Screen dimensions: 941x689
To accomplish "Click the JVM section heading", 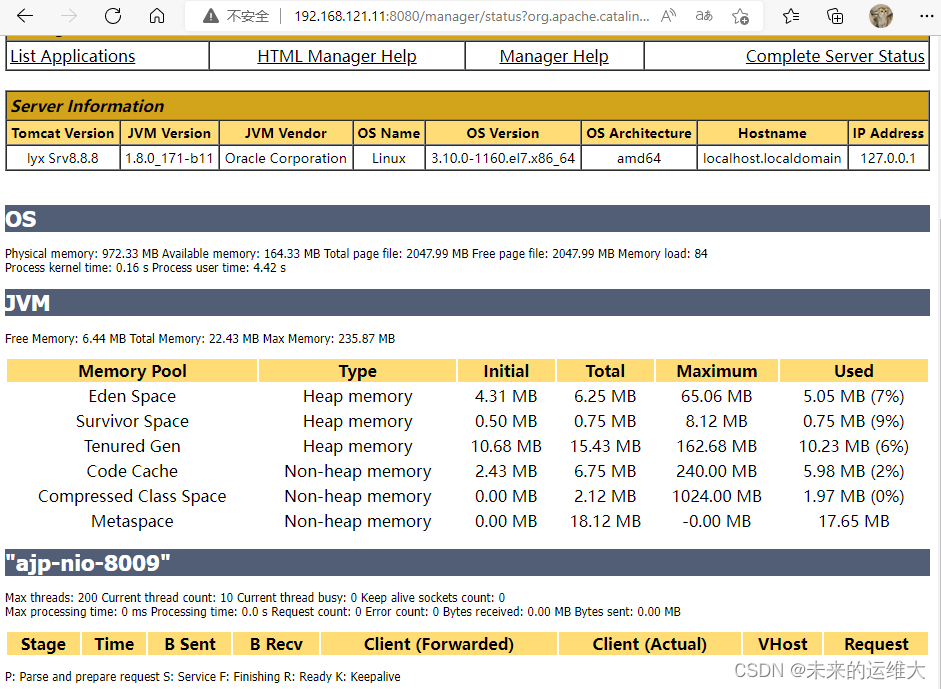I will [x=467, y=302].
